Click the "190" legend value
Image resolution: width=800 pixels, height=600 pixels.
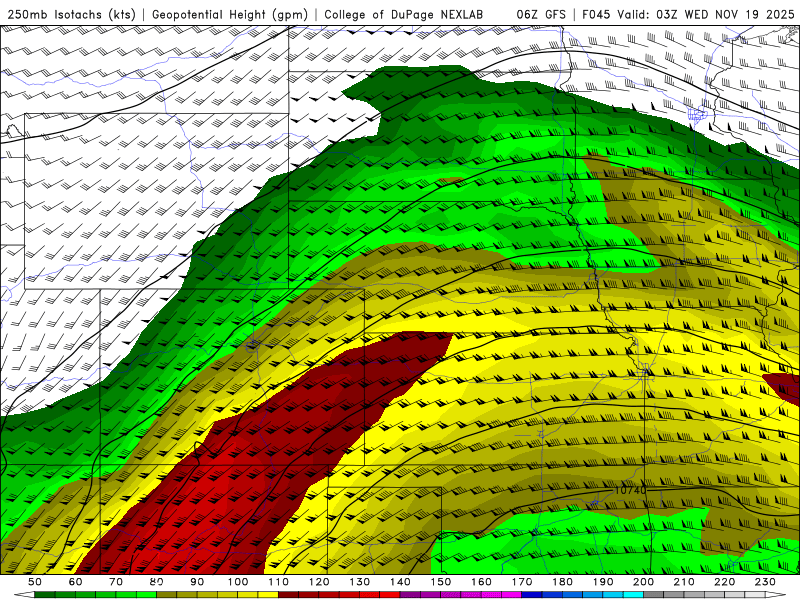(604, 582)
